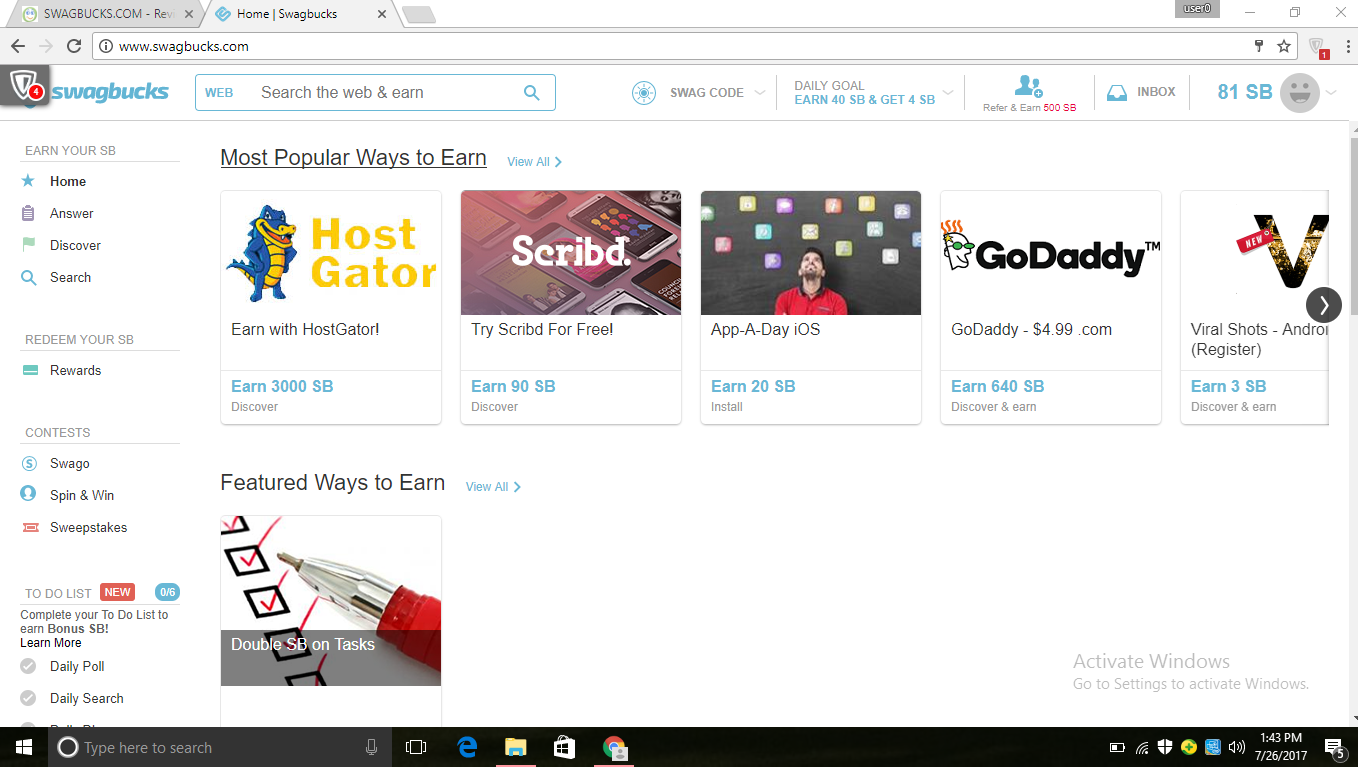This screenshot has width=1358, height=767.
Task: Open the Most Popular Ways to Earn heading link
Action: [353, 158]
